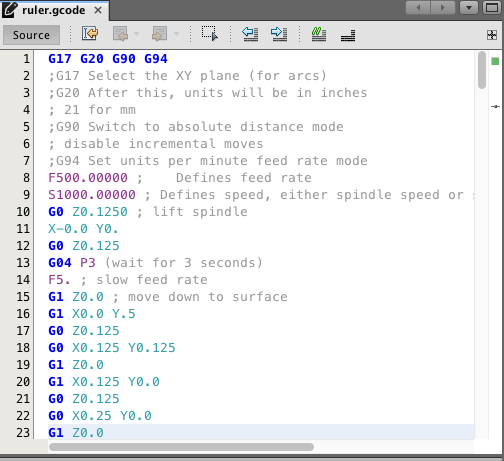Viewport: 504px width, 461px height.
Task: Click the maximize editor window button
Action: (492, 7)
